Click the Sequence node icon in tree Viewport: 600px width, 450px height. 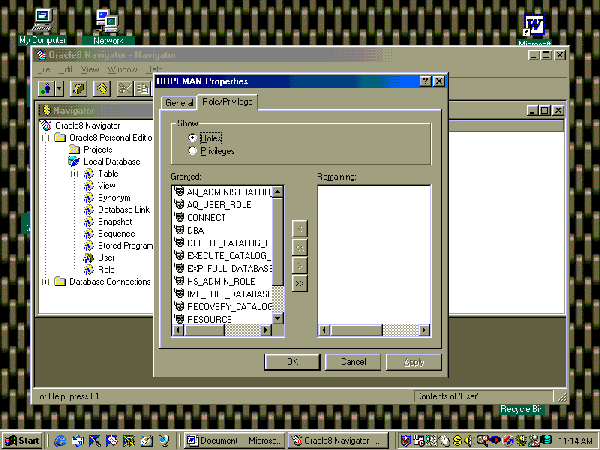89,233
